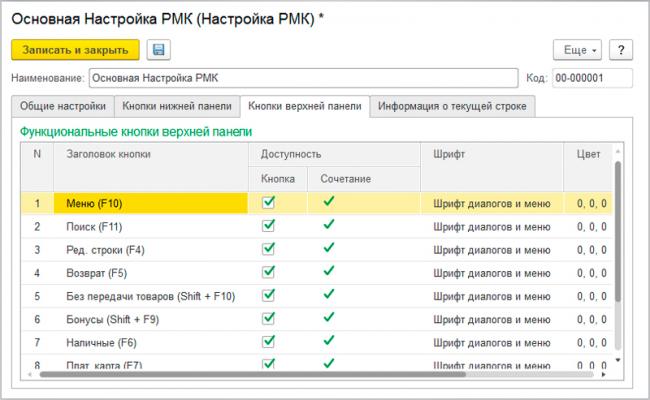The width and height of the screenshot is (650, 400).
Task: Toggle Кнопка checkbox for Меню (F10)
Action: (x=269, y=202)
